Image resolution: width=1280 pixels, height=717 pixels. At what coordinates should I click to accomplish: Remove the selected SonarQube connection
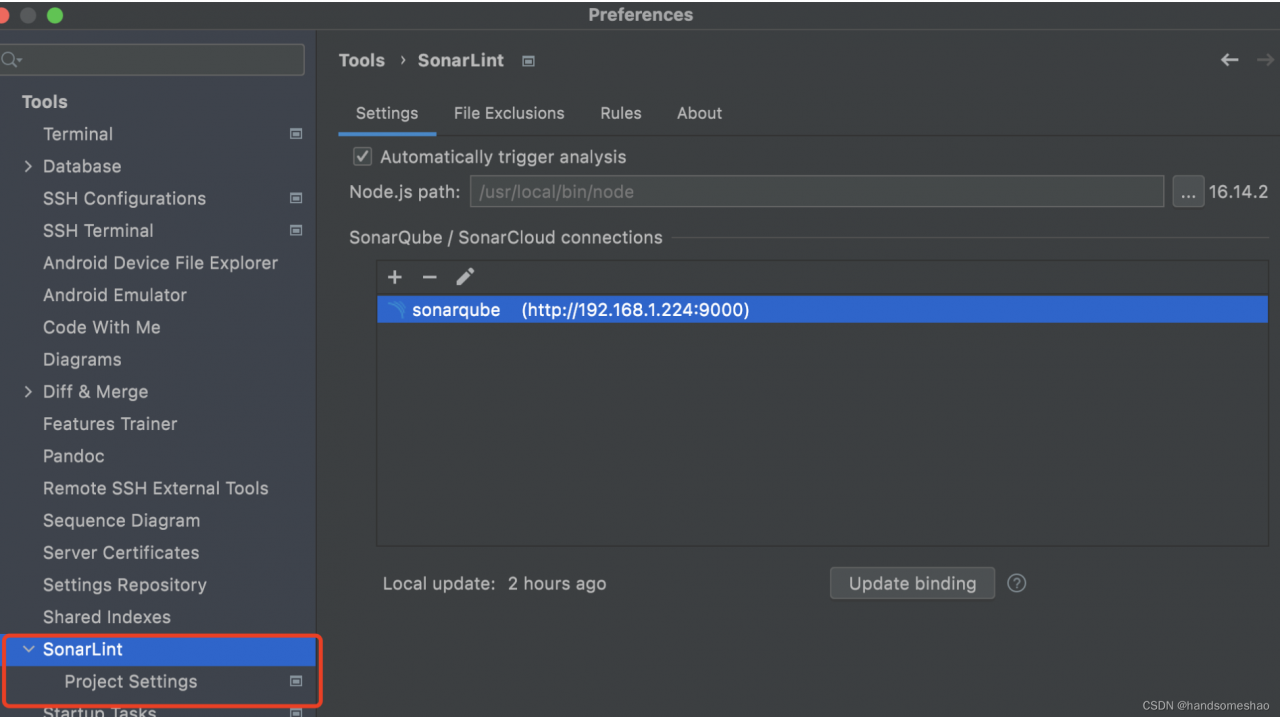(430, 277)
